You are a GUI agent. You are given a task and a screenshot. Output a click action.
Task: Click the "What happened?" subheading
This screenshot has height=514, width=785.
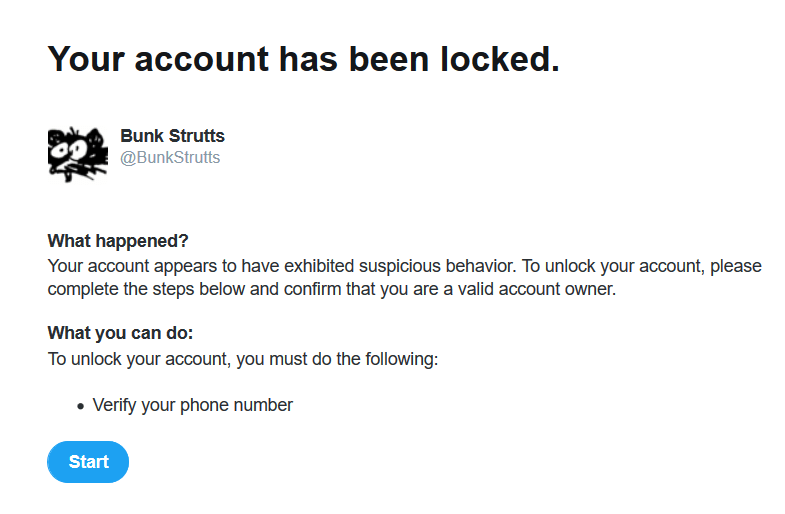point(118,241)
